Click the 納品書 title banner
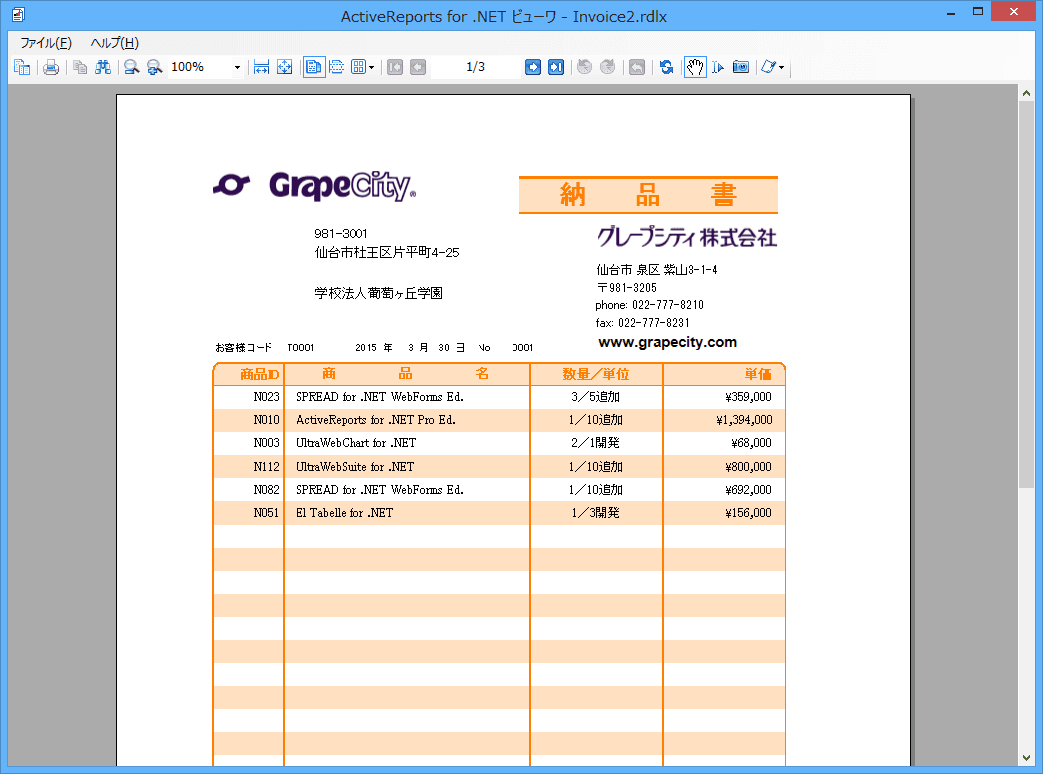The image size is (1043, 774). (648, 195)
